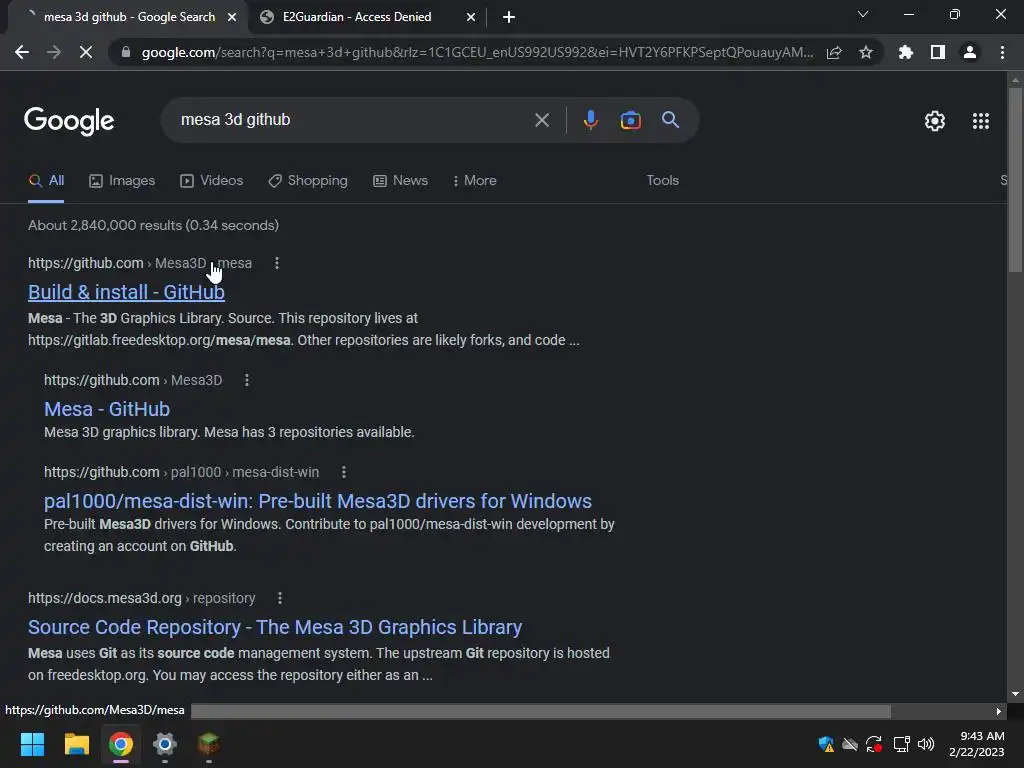Submit search with magnifier icon
The height and width of the screenshot is (768, 1024).
670,120
